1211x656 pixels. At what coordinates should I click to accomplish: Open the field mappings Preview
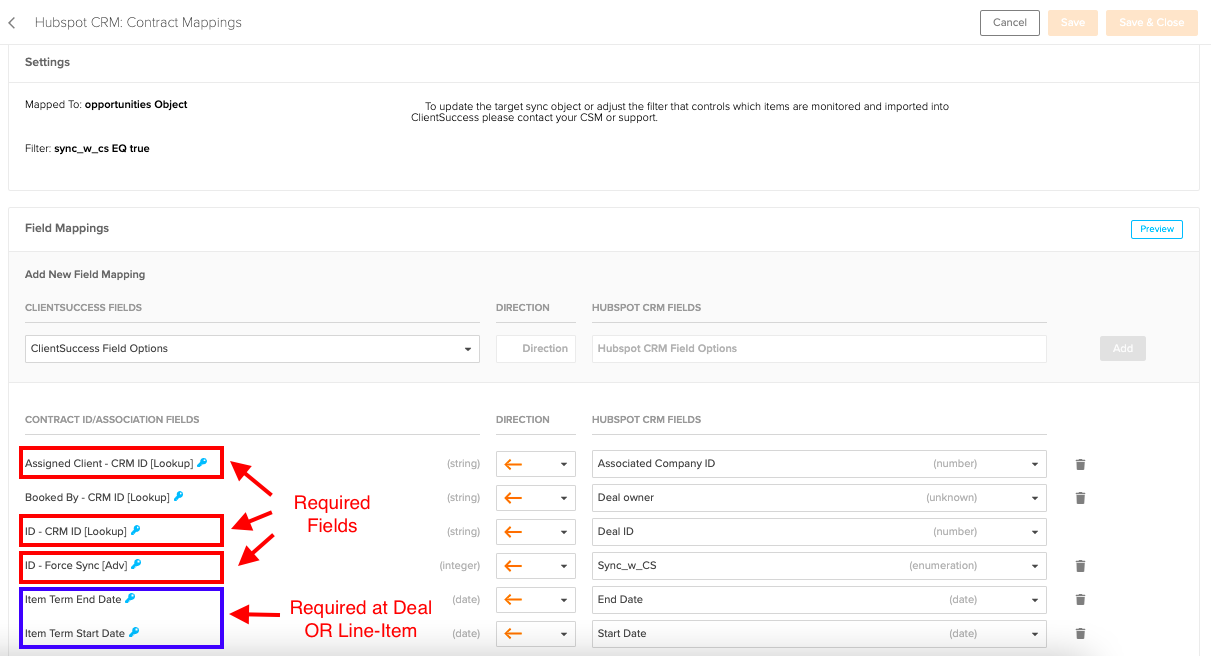click(1157, 229)
